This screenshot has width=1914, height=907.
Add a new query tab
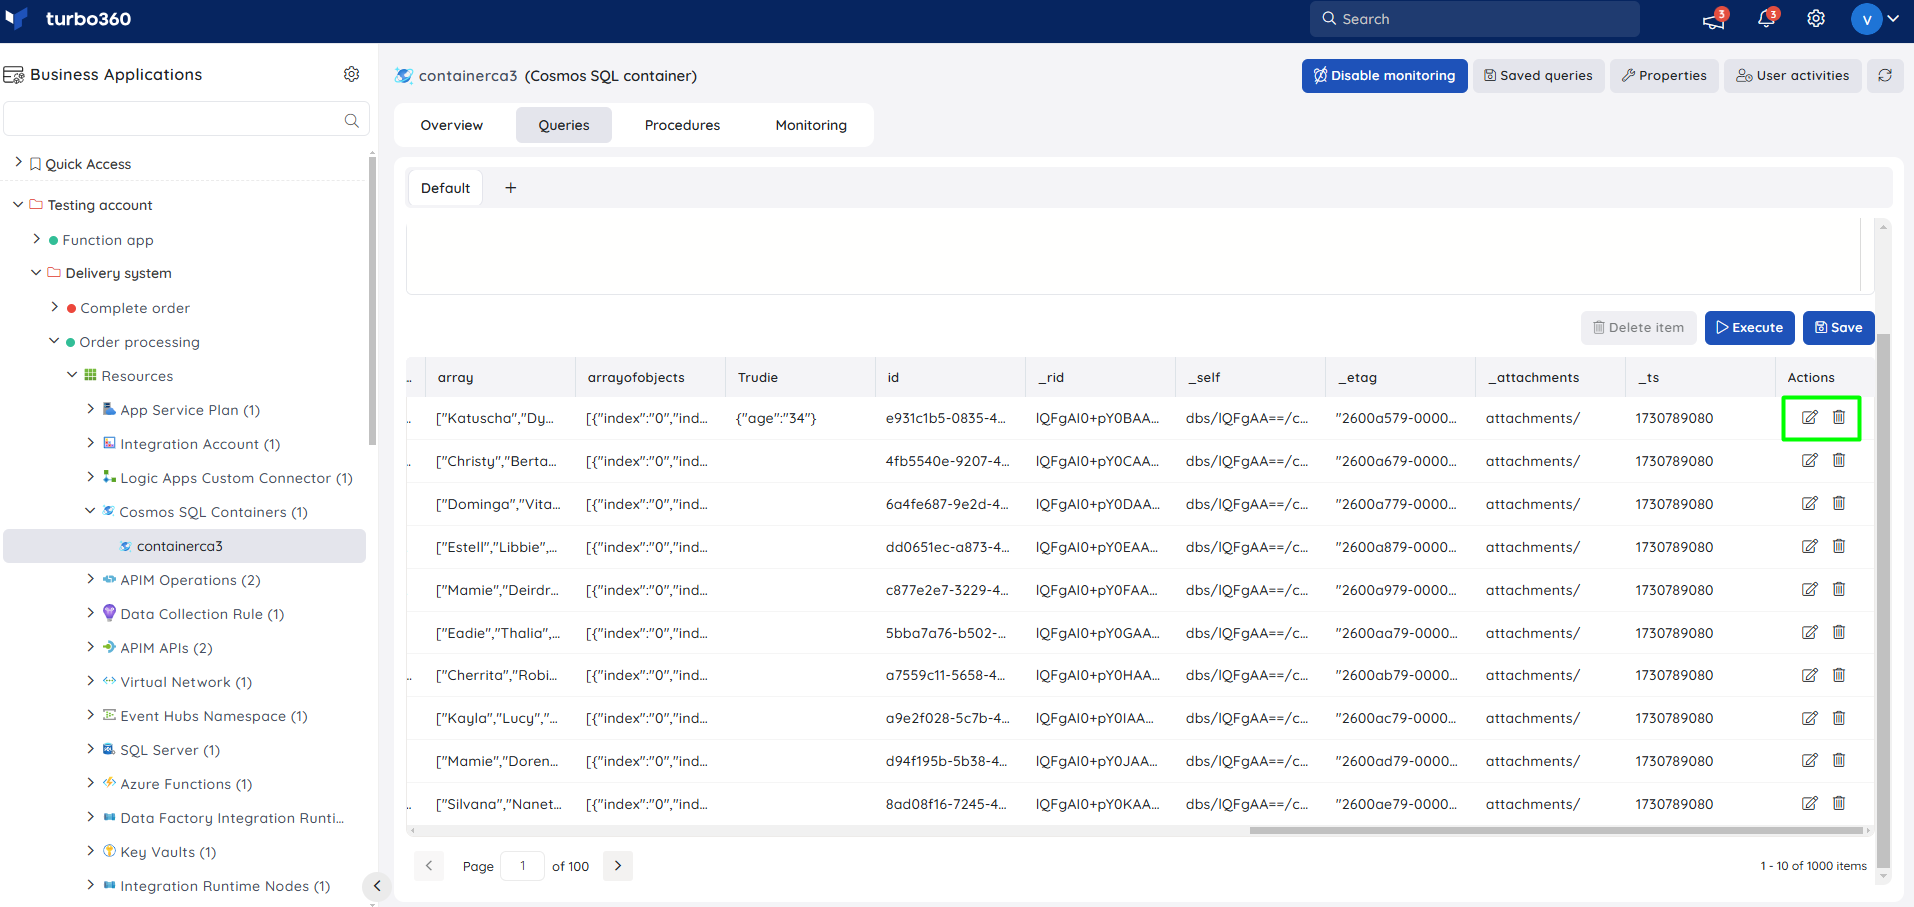510,188
